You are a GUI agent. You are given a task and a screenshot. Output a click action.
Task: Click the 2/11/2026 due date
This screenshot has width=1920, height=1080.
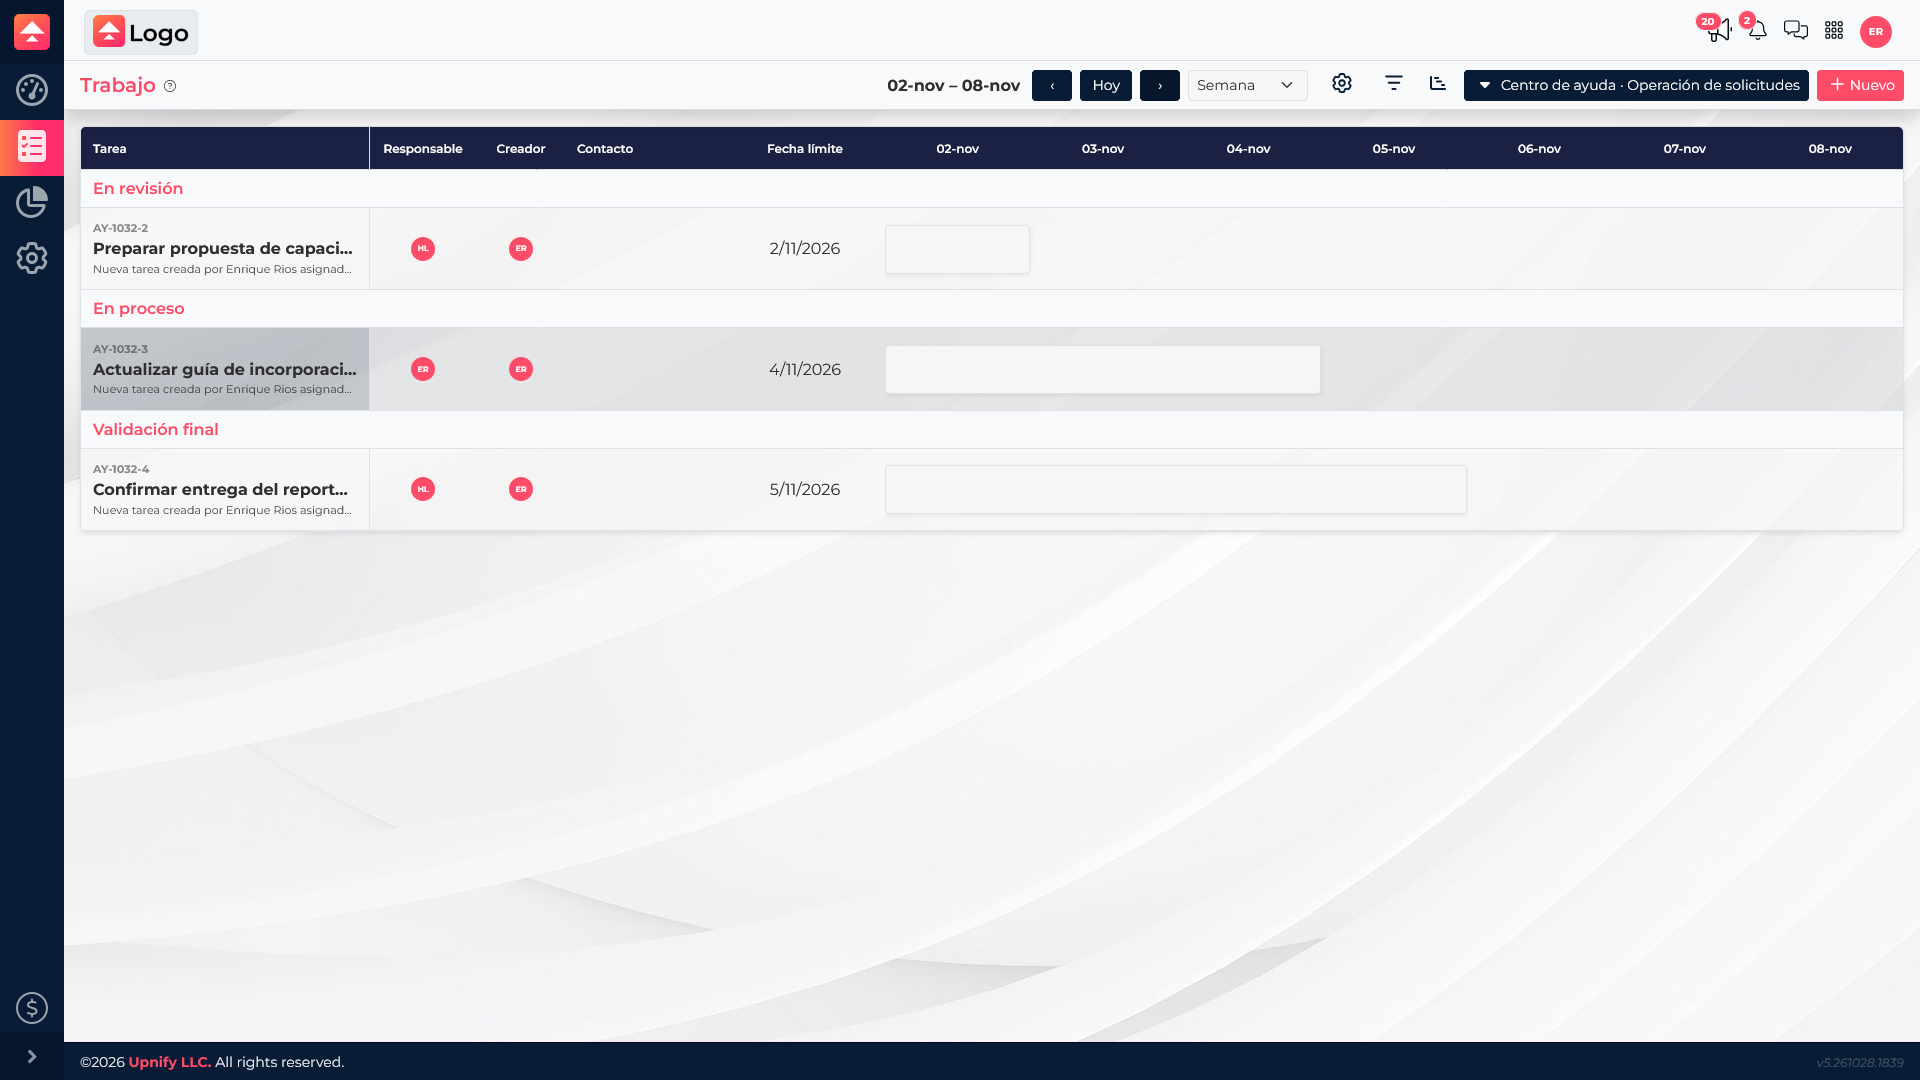805,249
